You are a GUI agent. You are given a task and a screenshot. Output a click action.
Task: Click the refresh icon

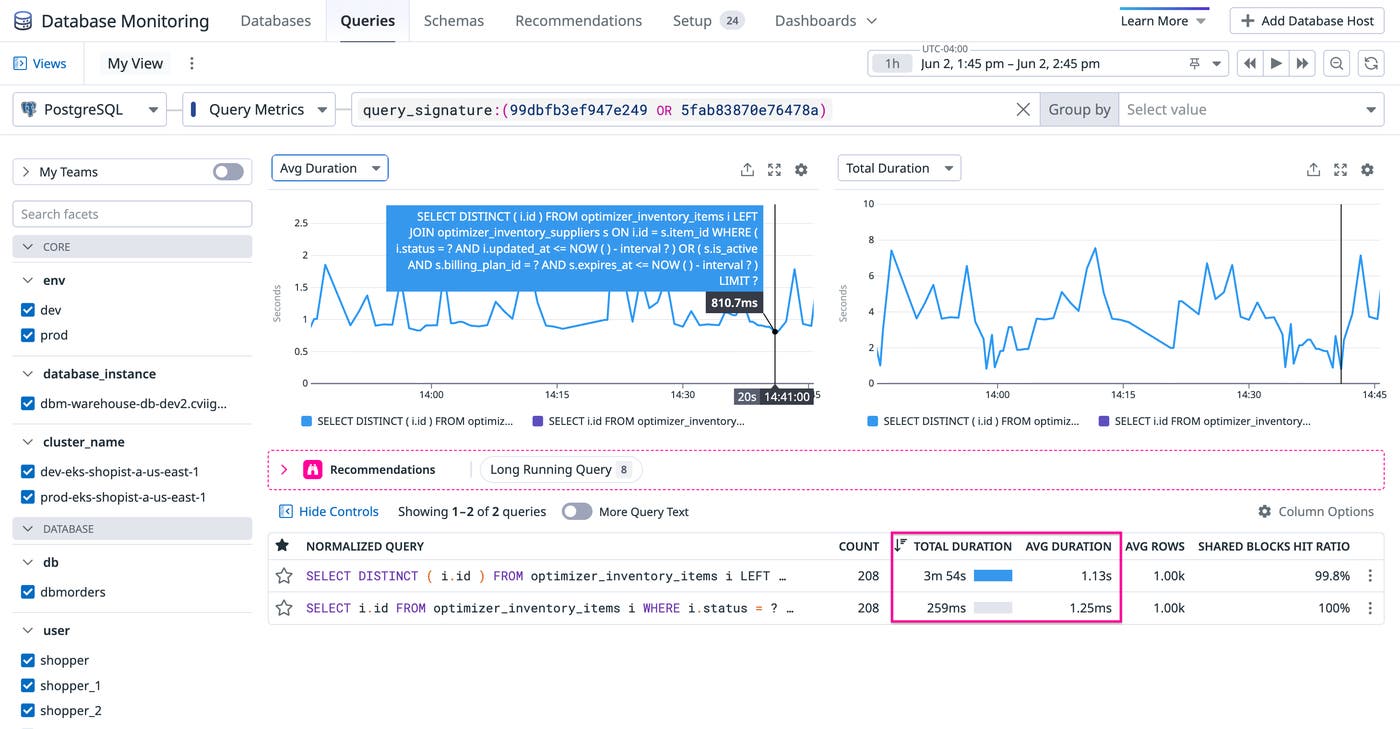tap(1371, 63)
